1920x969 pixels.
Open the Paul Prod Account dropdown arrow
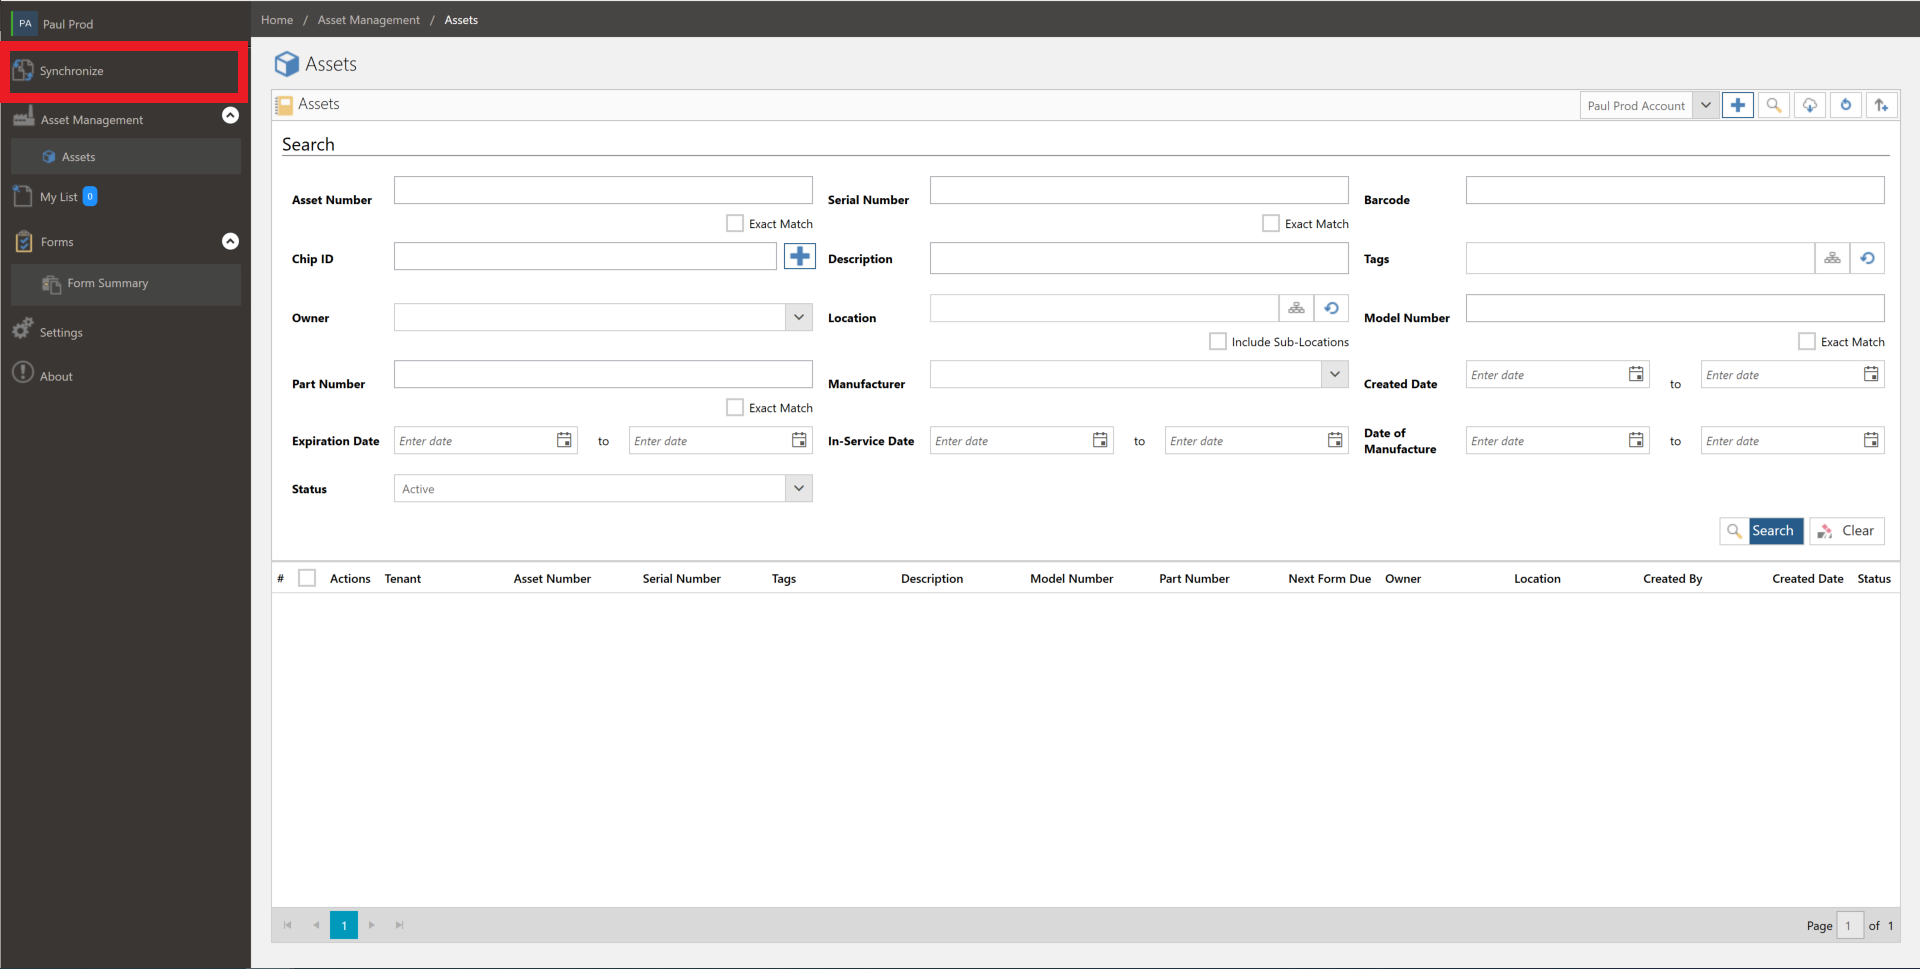pyautogui.click(x=1706, y=105)
